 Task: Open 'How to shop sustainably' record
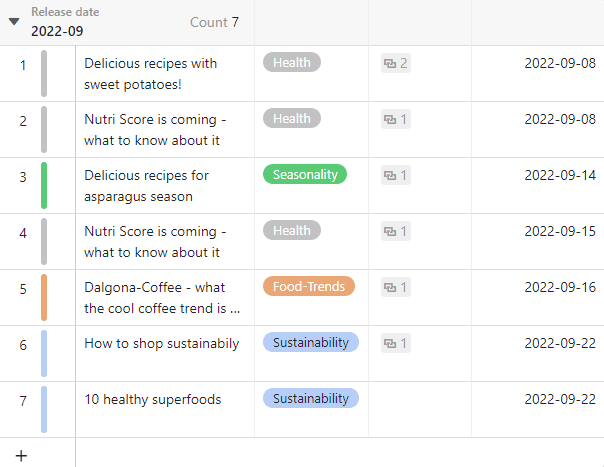(161, 343)
